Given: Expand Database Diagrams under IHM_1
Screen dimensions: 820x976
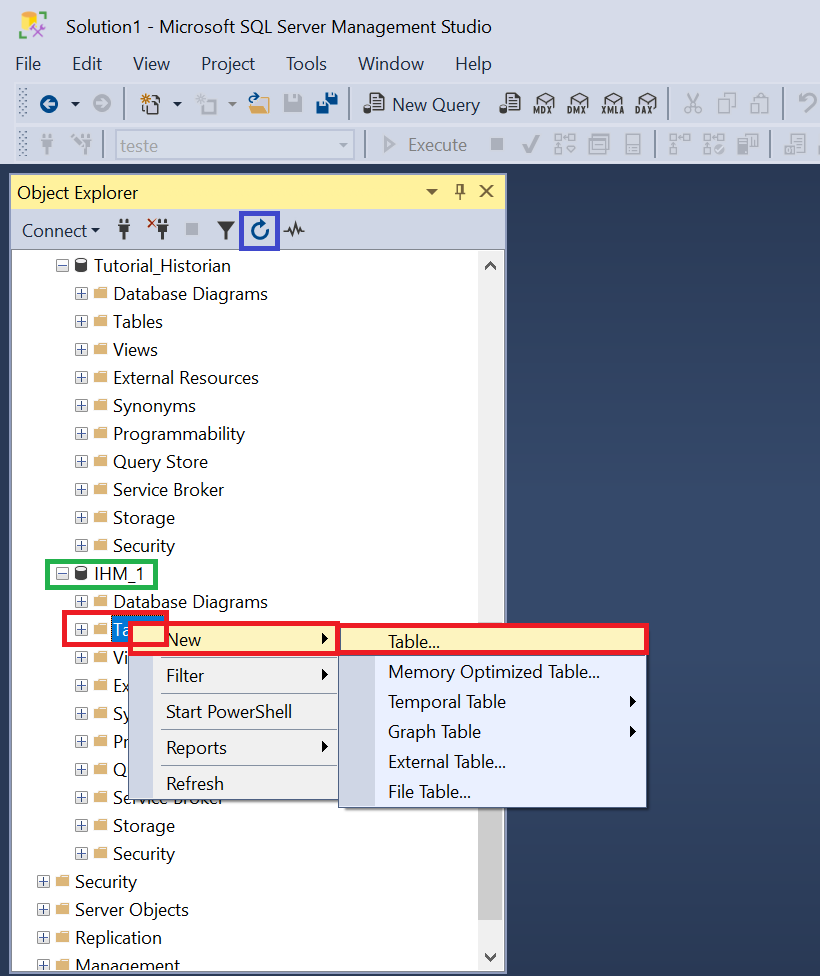Looking at the screenshot, I should [x=81, y=601].
